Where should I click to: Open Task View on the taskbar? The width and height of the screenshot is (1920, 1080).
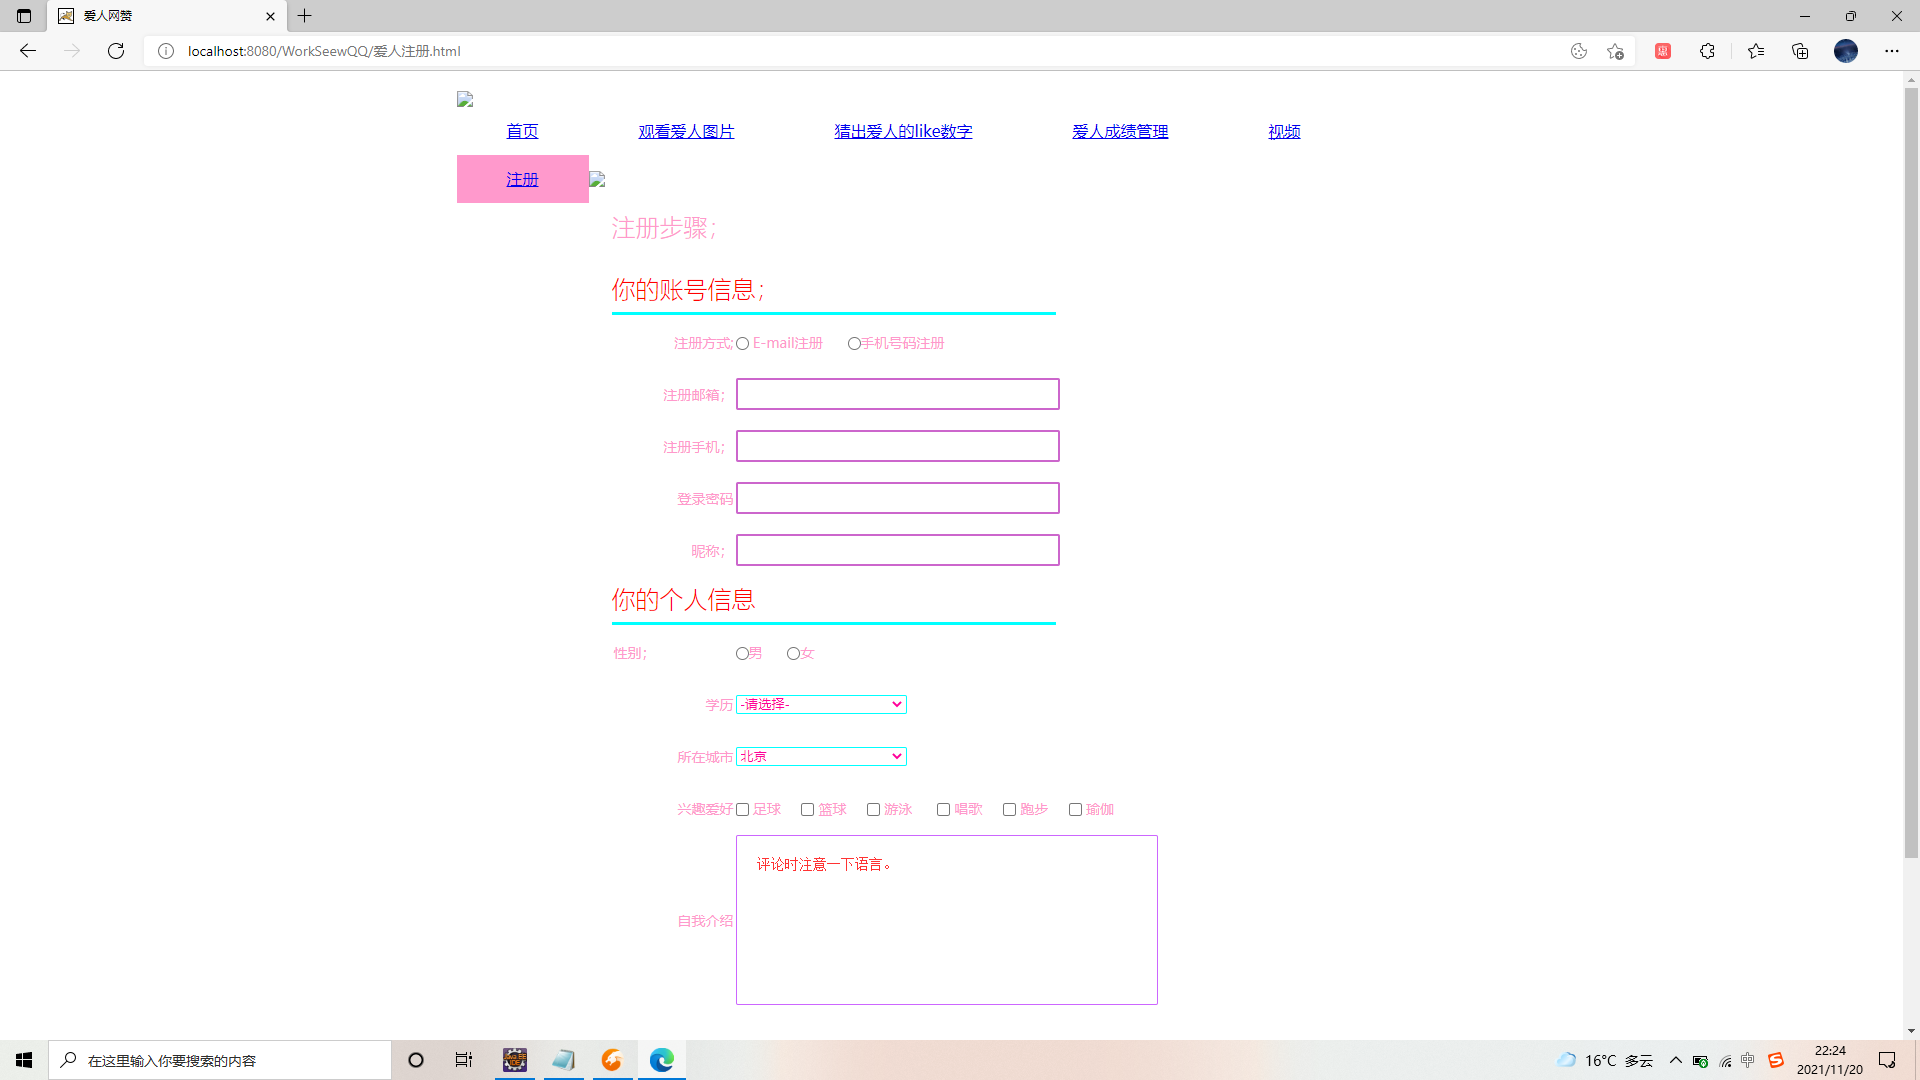[464, 1060]
